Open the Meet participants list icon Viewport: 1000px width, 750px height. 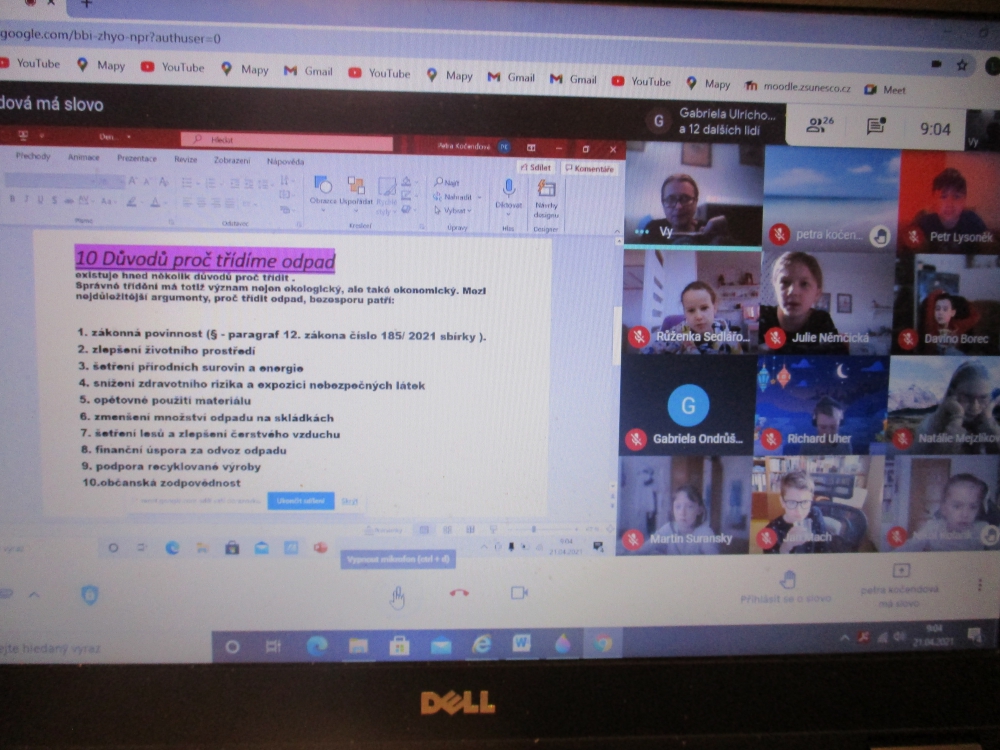[x=819, y=124]
